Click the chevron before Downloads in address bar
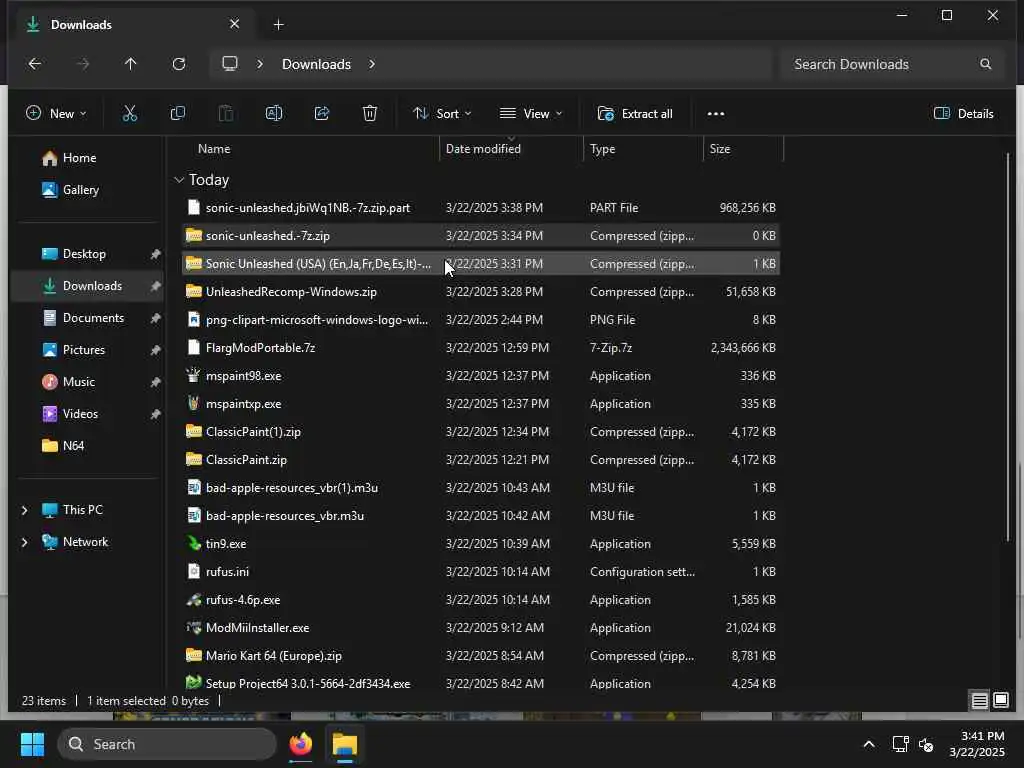 pos(260,64)
